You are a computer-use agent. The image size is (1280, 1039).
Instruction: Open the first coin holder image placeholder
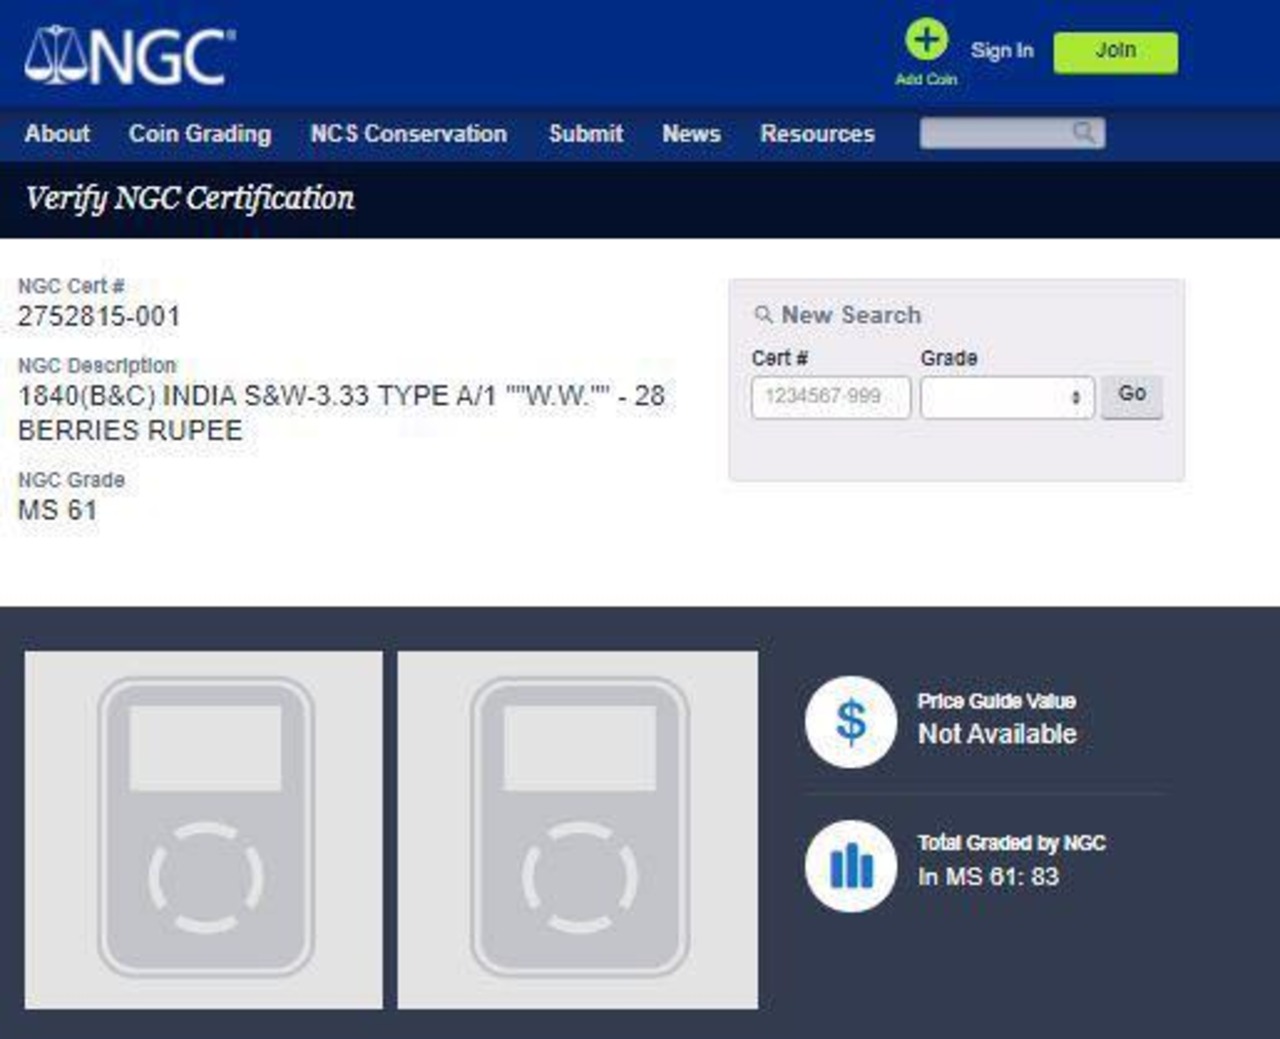[x=204, y=830]
